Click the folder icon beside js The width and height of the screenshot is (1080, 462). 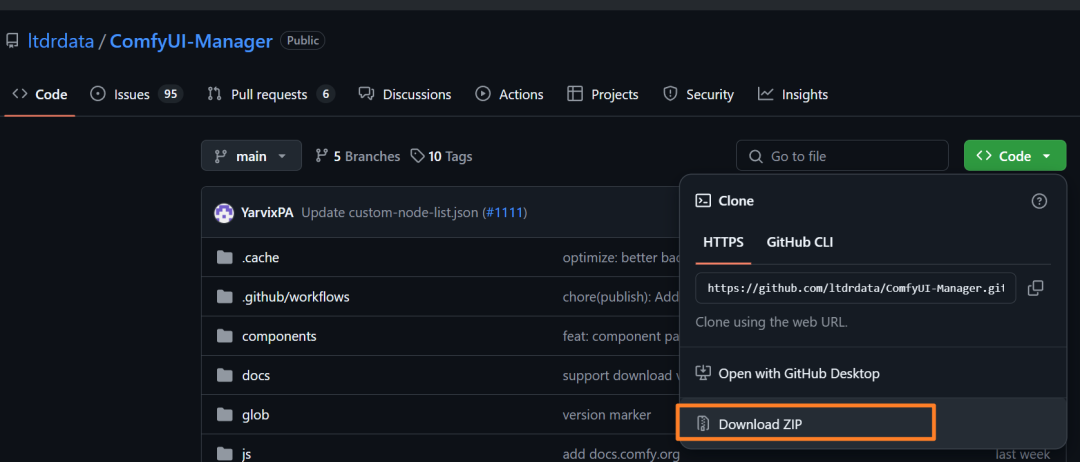(x=225, y=454)
